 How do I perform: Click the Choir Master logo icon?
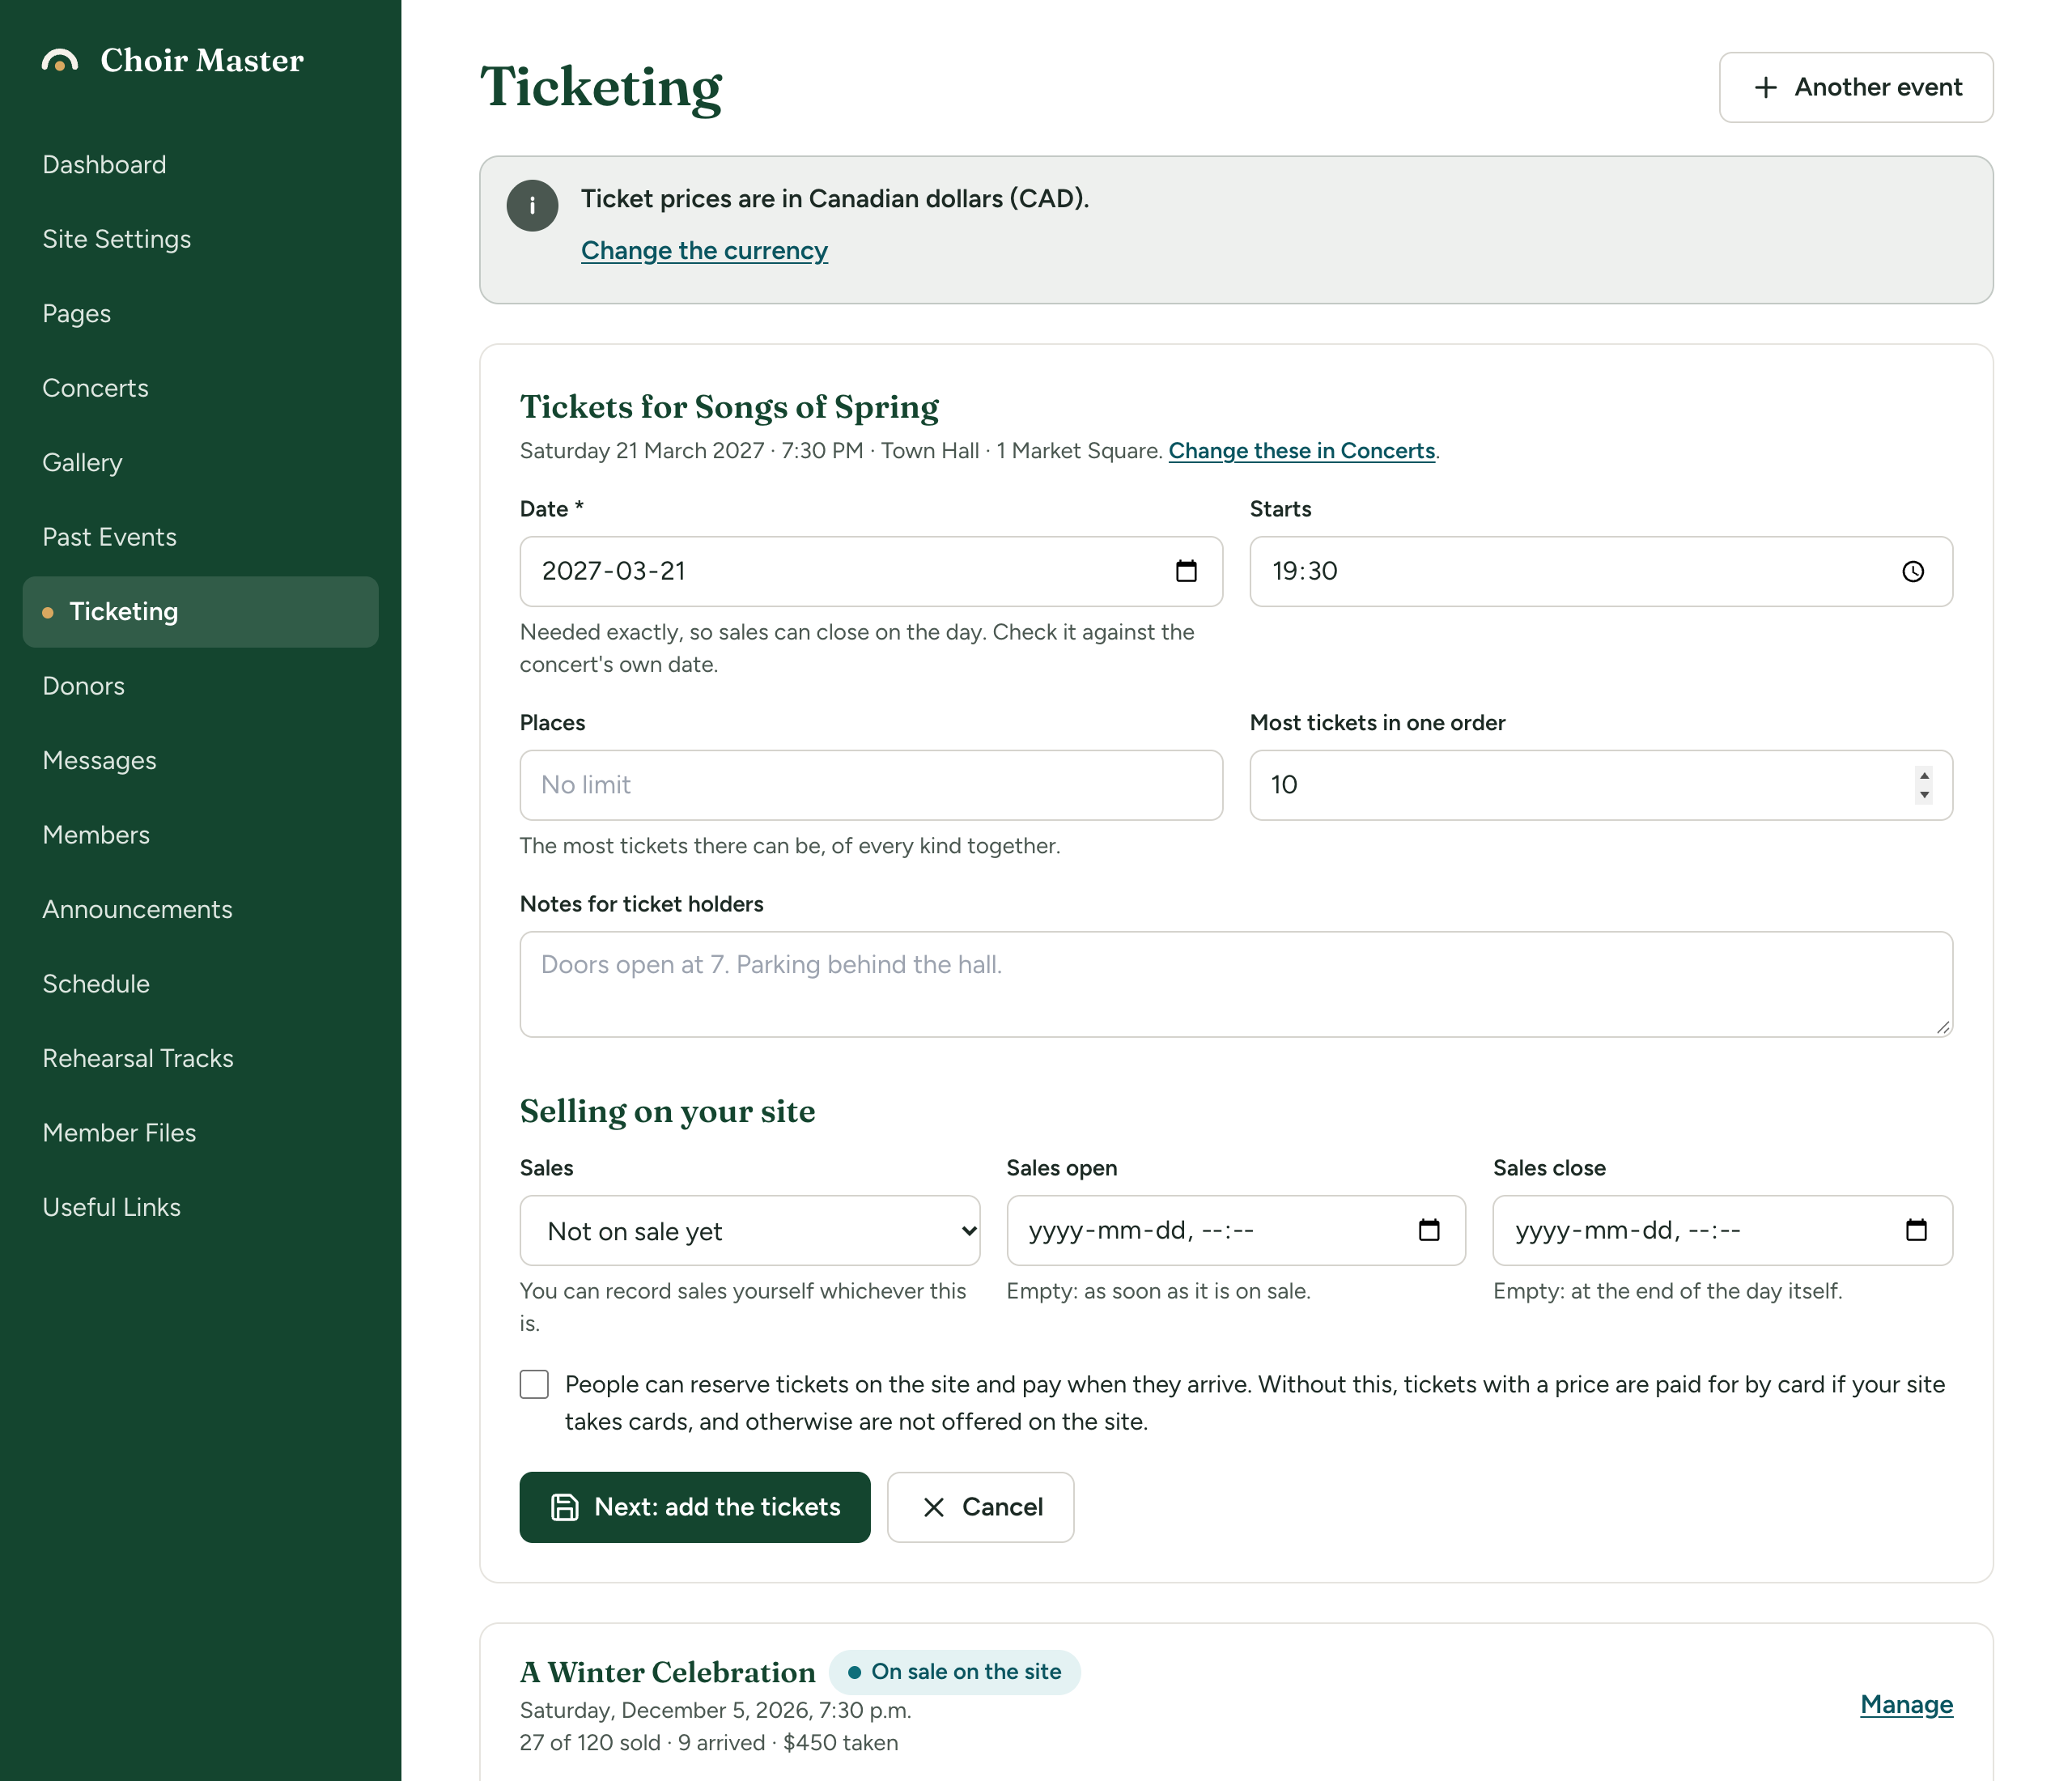[x=60, y=61]
